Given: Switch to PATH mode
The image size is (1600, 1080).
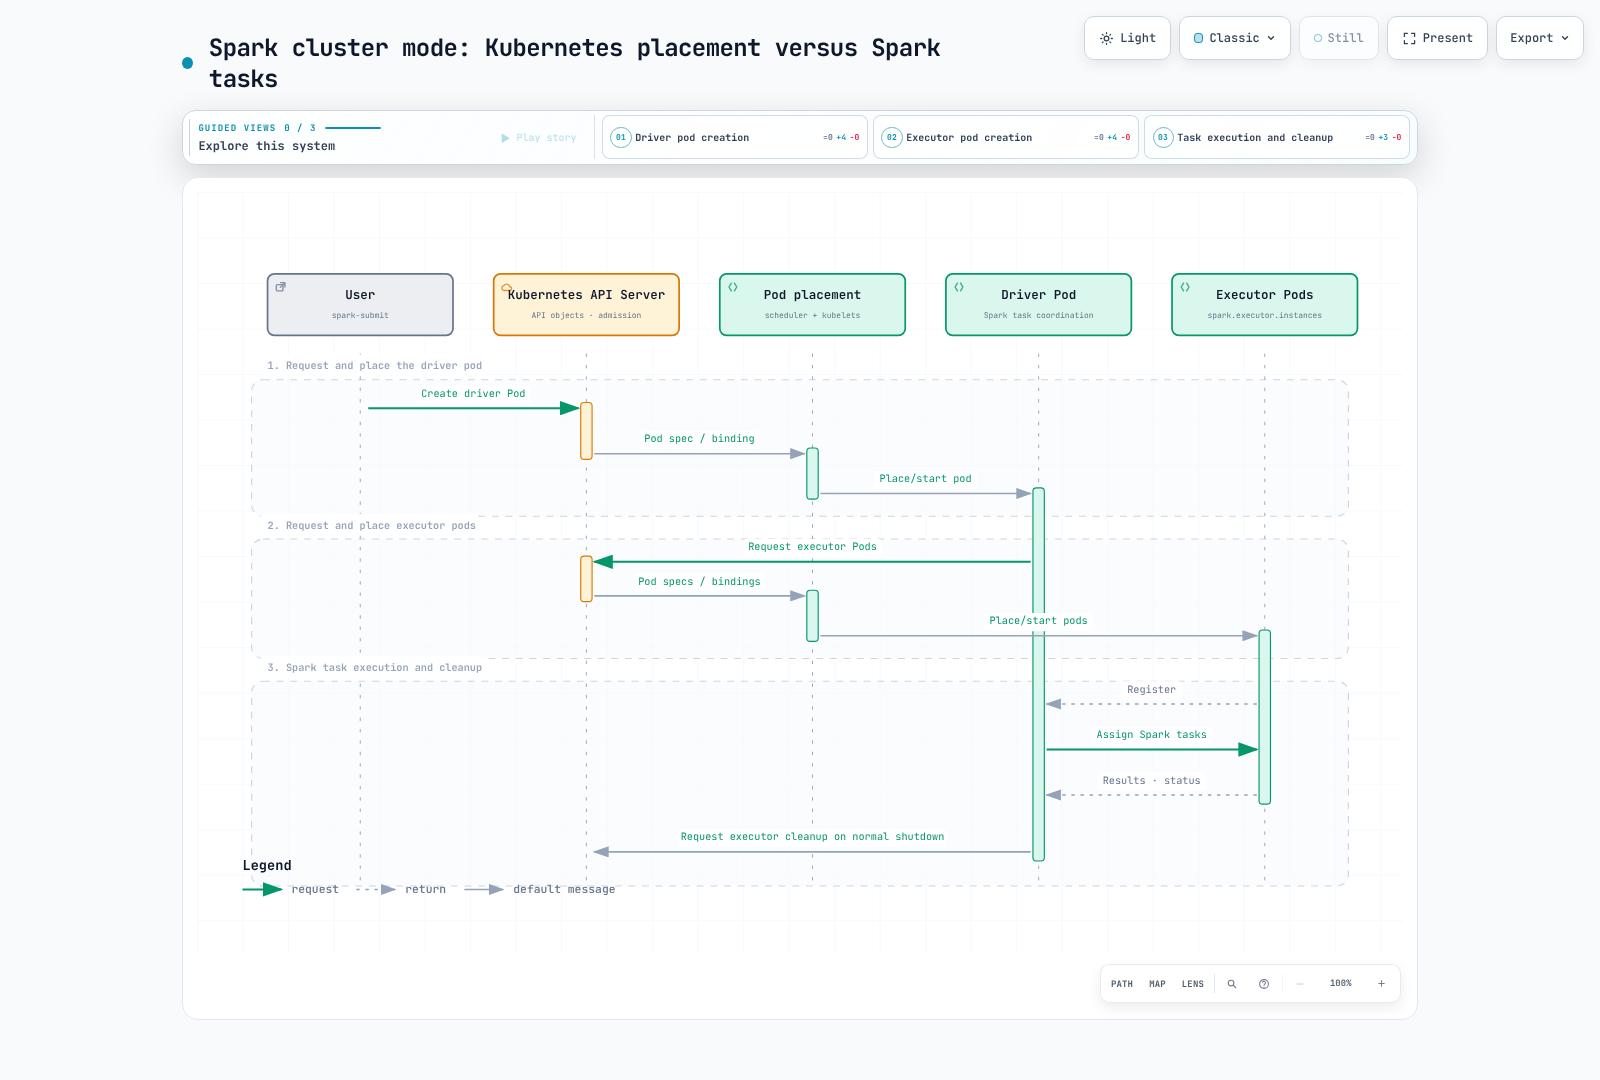Looking at the screenshot, I should coord(1122,984).
